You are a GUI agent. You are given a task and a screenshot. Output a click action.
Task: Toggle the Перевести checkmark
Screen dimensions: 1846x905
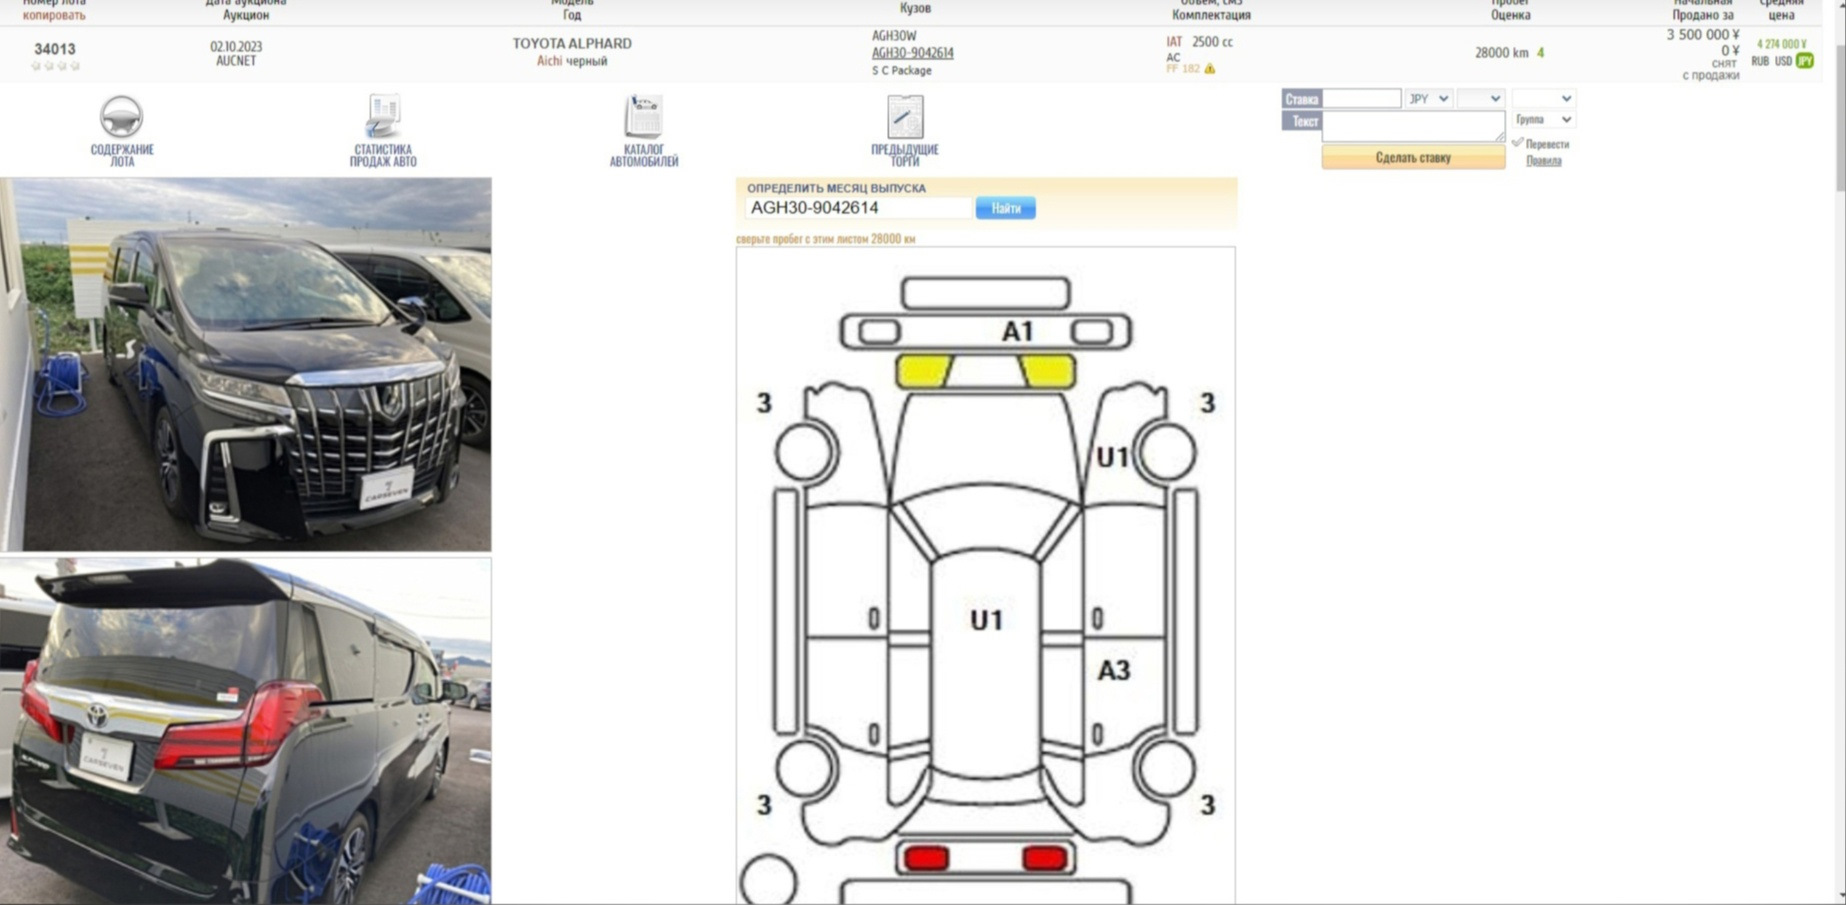click(1518, 143)
